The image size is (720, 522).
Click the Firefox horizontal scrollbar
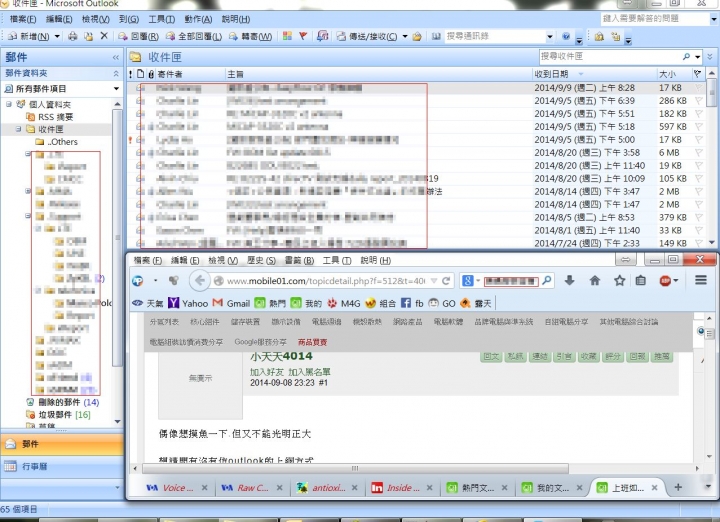coord(355,468)
